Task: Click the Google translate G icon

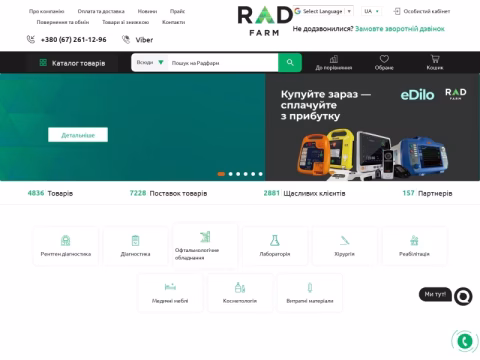Action: pyautogui.click(x=297, y=11)
